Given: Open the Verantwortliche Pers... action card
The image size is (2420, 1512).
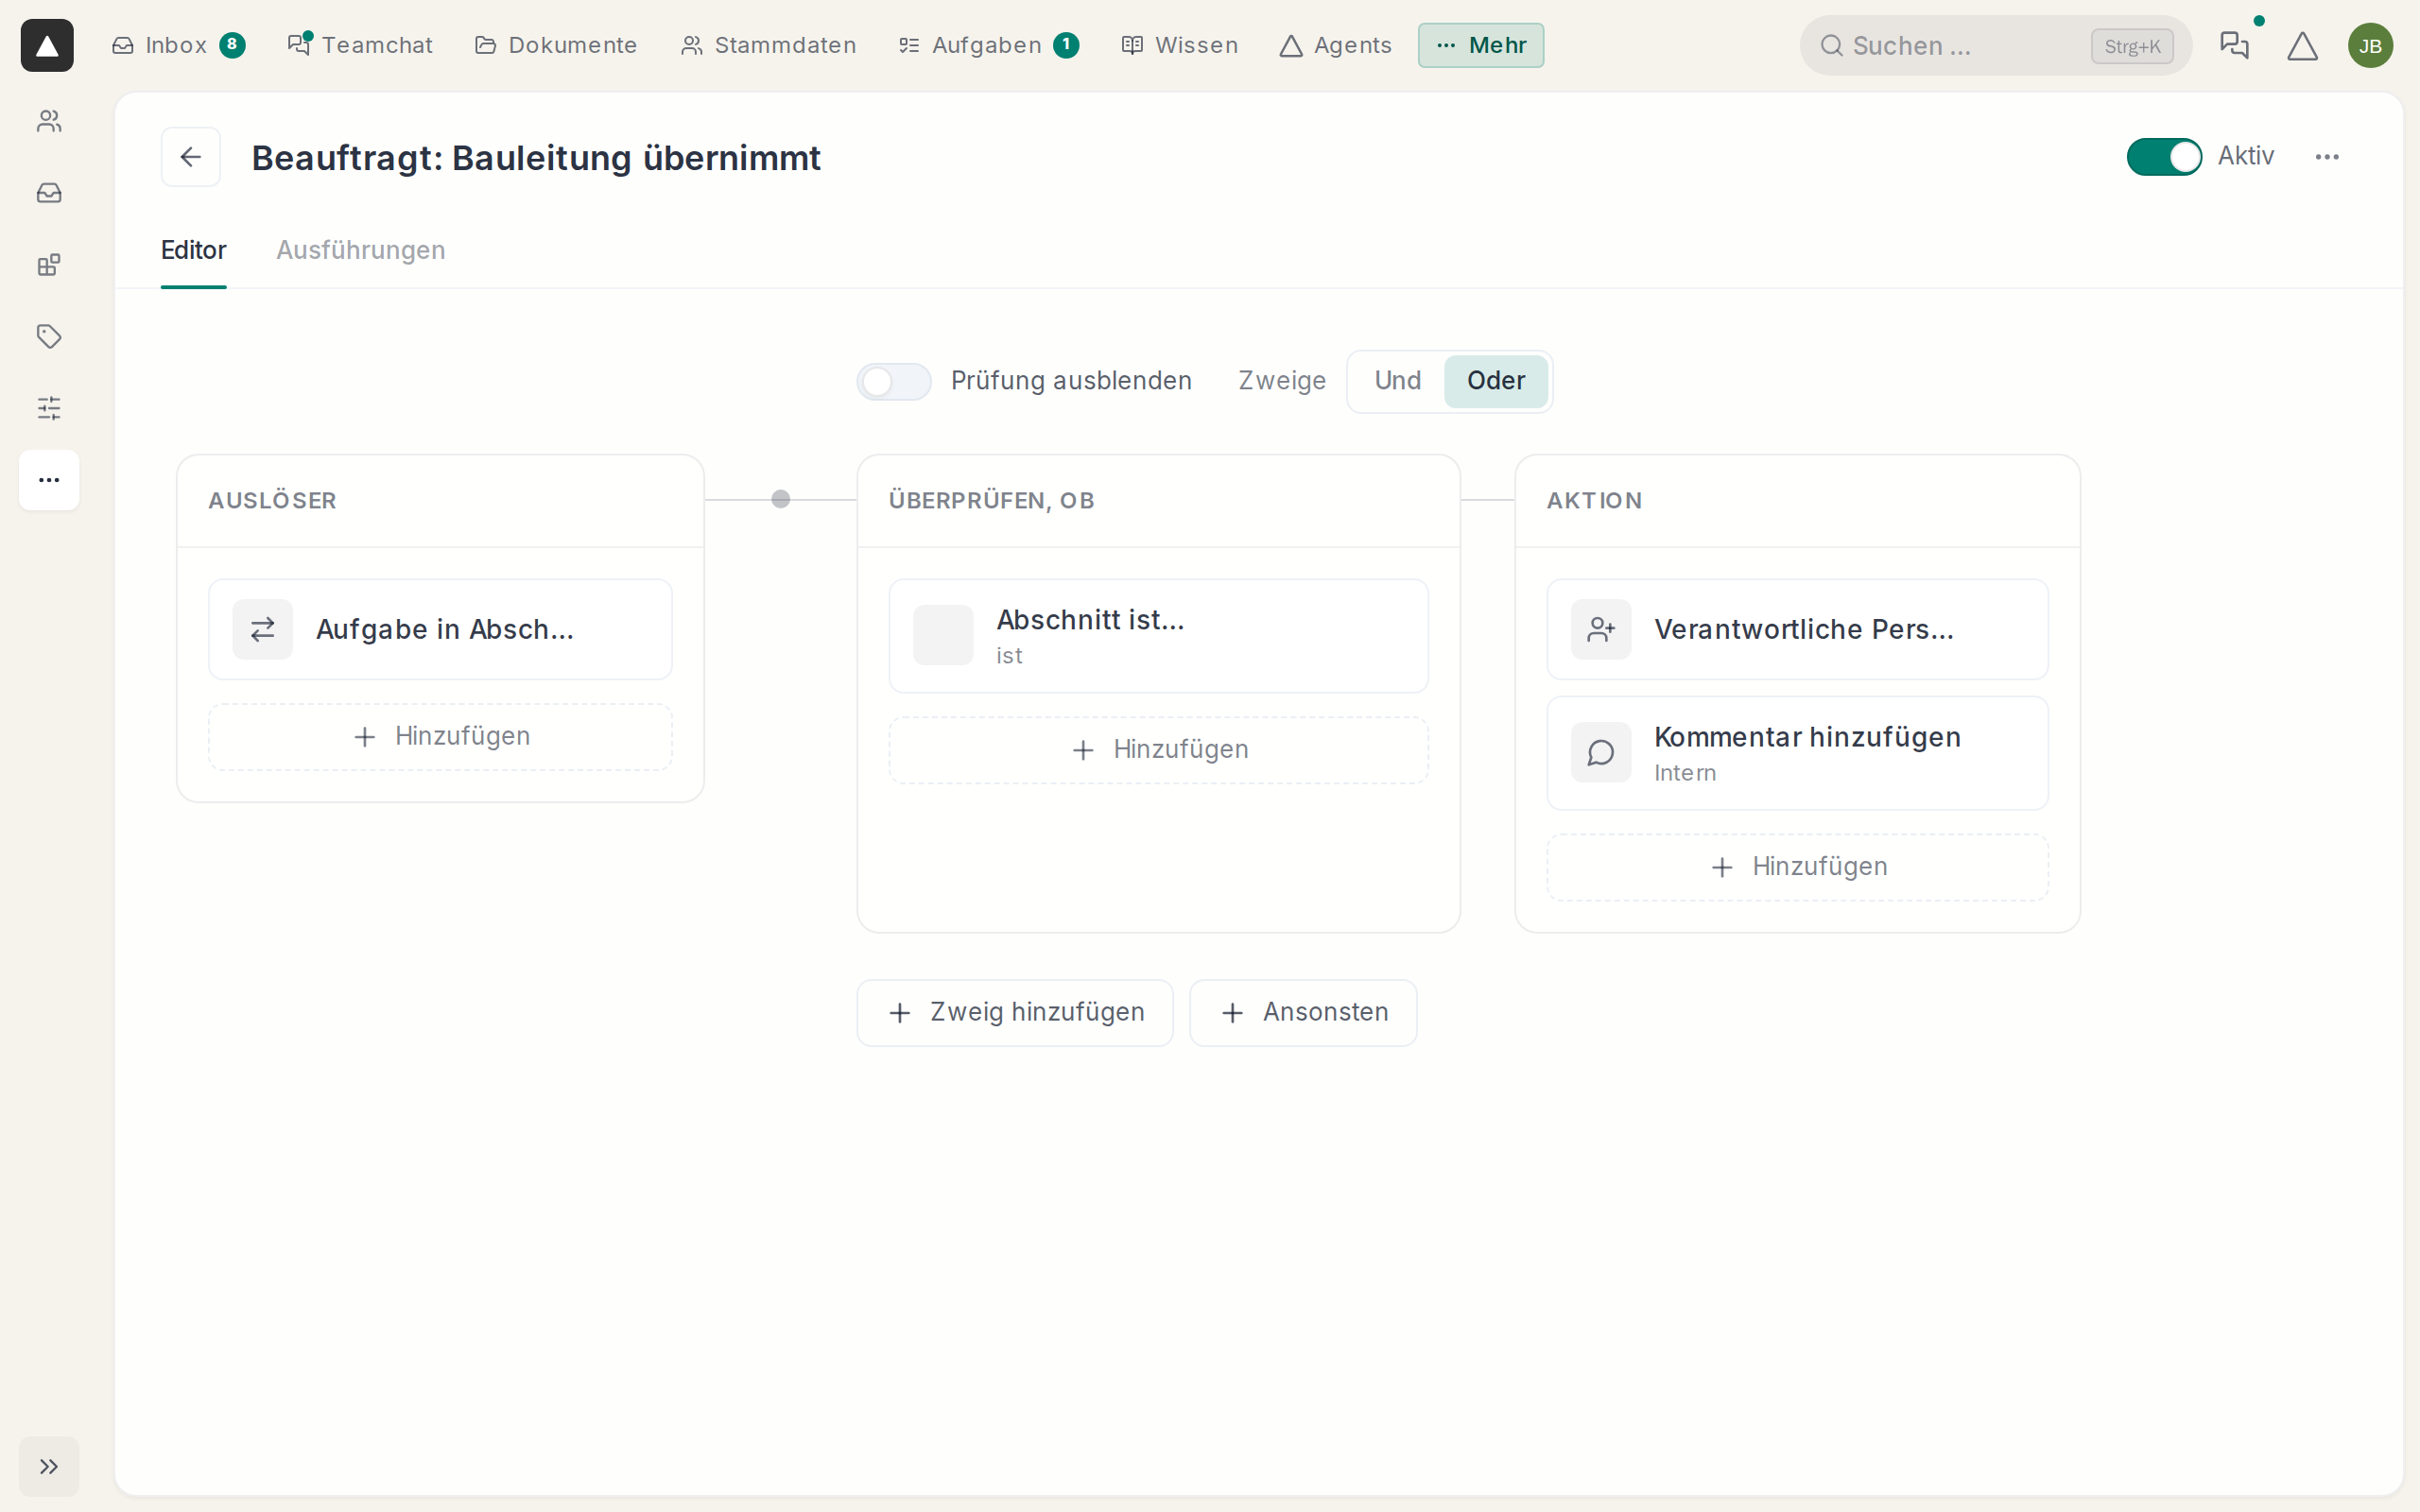Looking at the screenshot, I should 1797,629.
